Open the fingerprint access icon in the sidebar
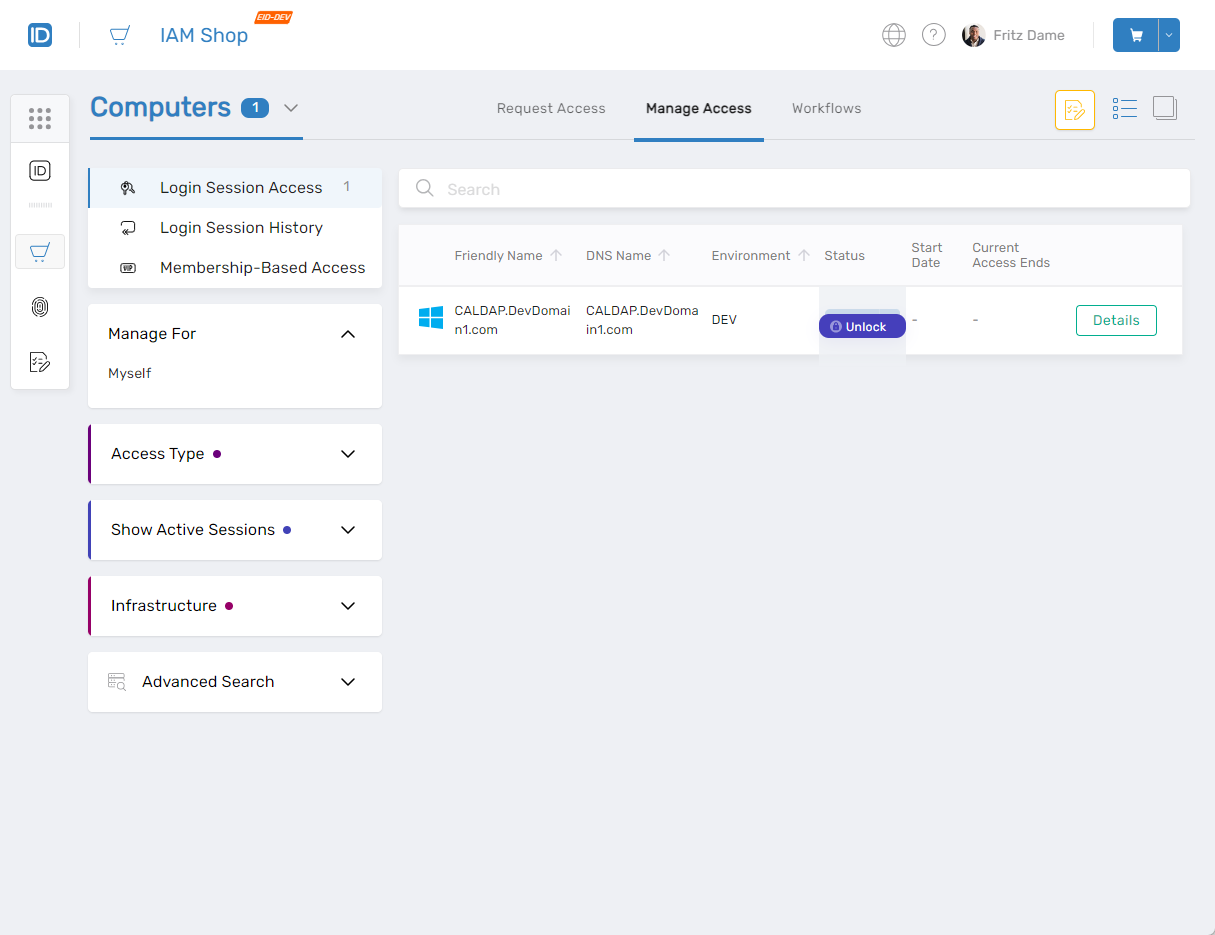Viewport: 1215px width, 935px height. tap(40, 307)
